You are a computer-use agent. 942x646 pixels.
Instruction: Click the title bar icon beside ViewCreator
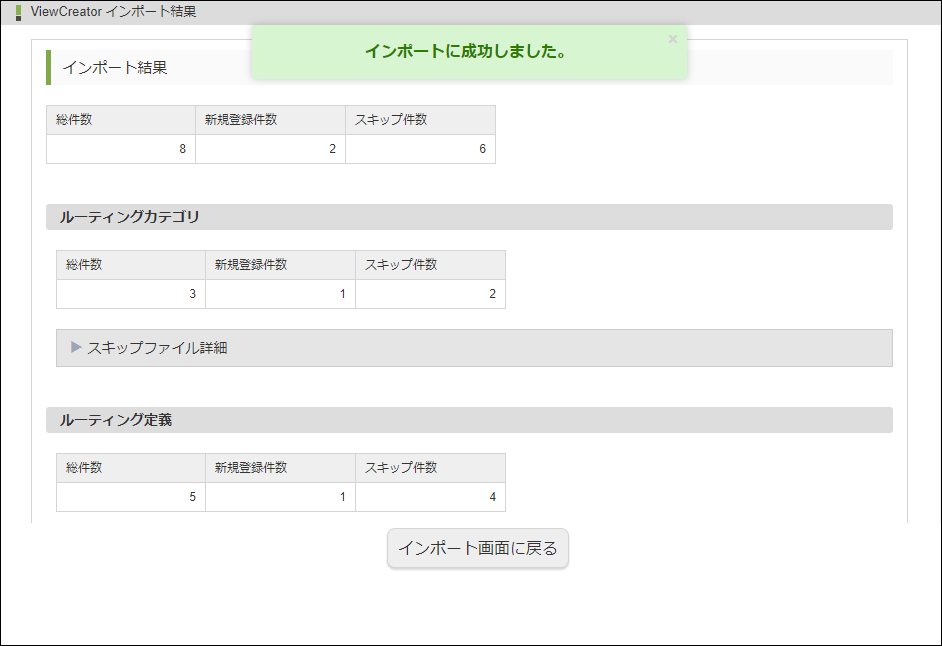[x=19, y=12]
